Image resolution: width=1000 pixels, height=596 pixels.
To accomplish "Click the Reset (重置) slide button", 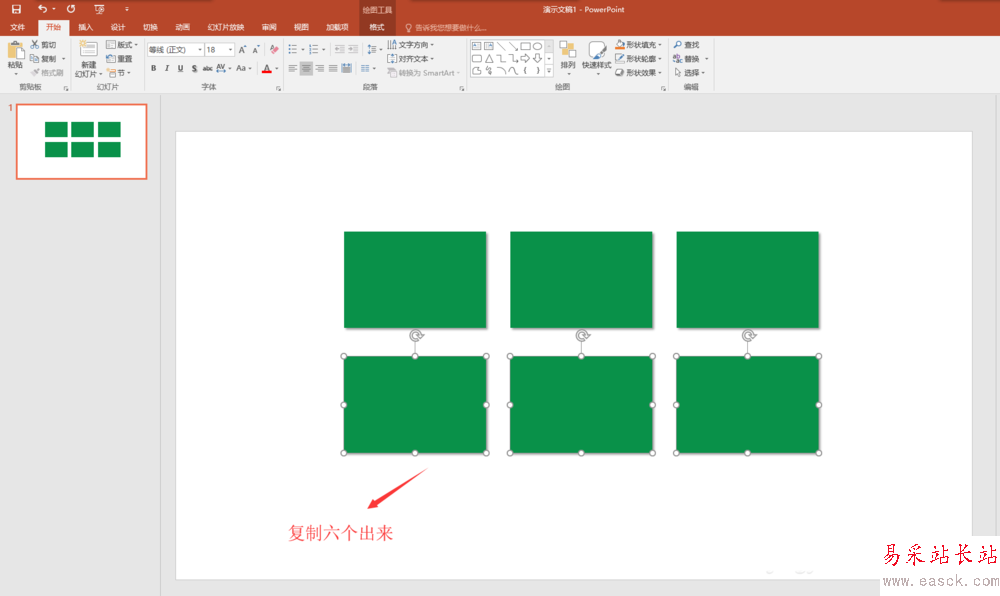I will click(x=119, y=59).
